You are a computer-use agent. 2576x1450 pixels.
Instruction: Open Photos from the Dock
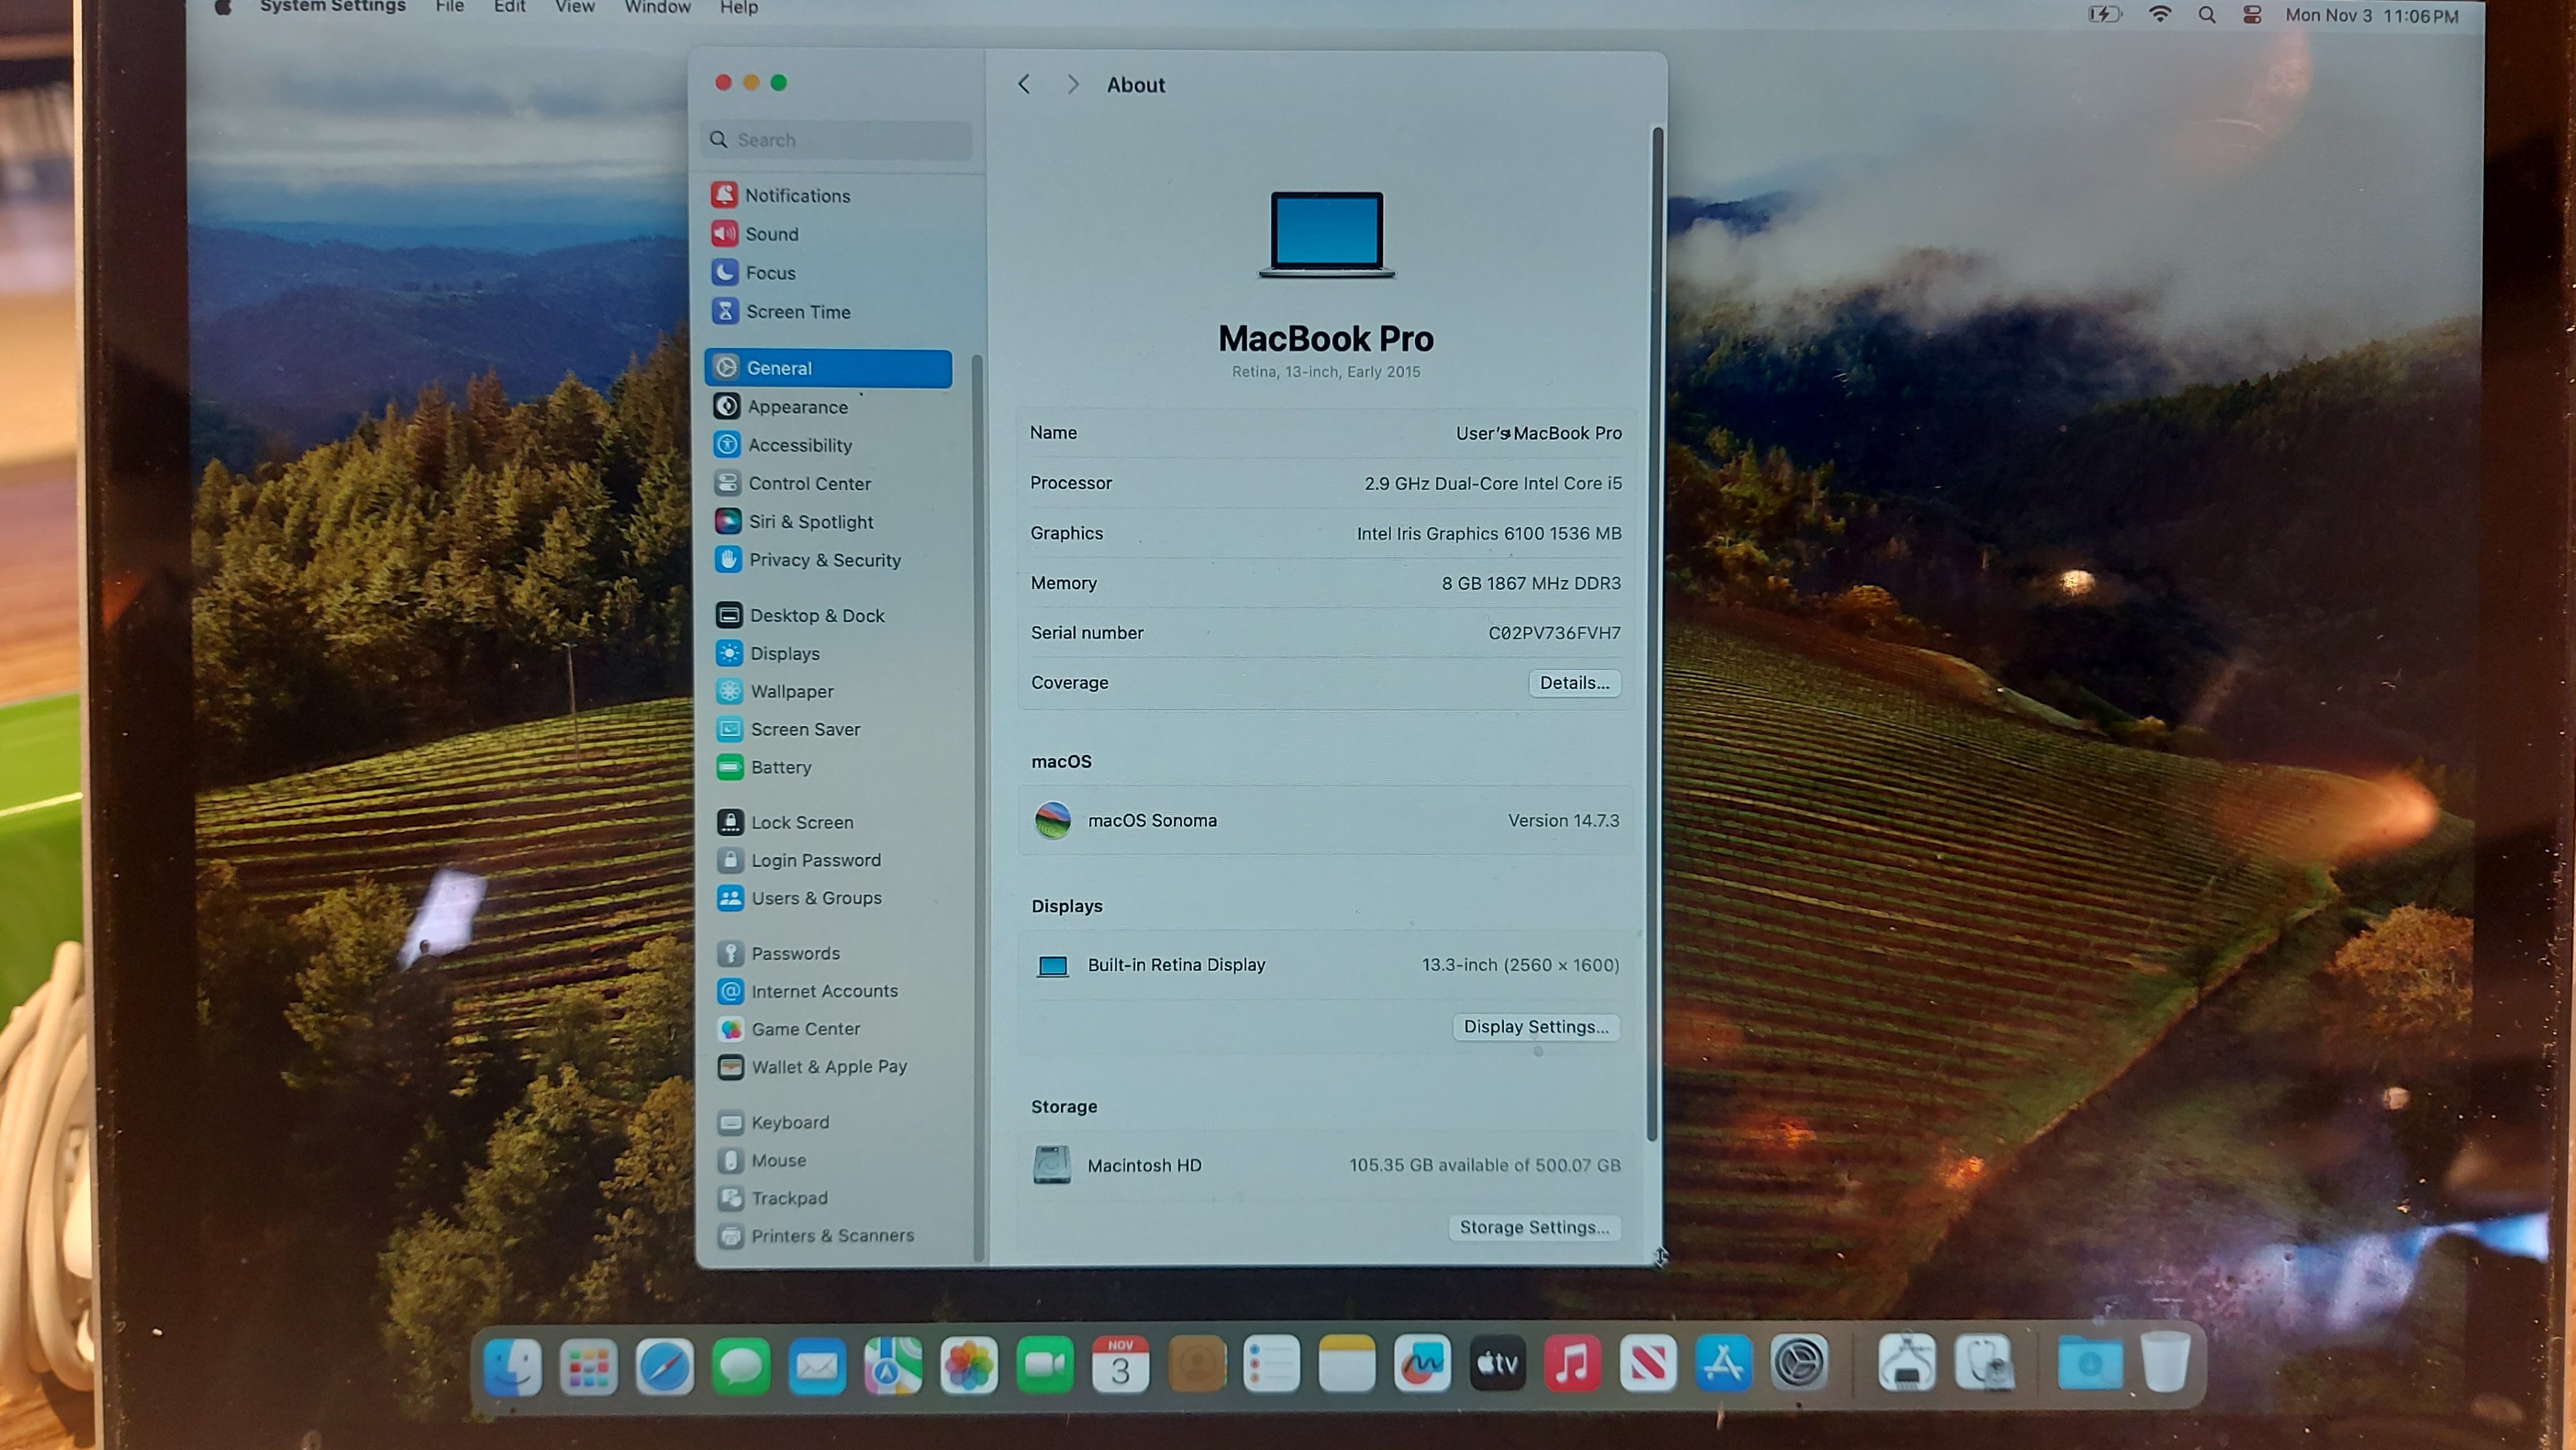point(968,1366)
